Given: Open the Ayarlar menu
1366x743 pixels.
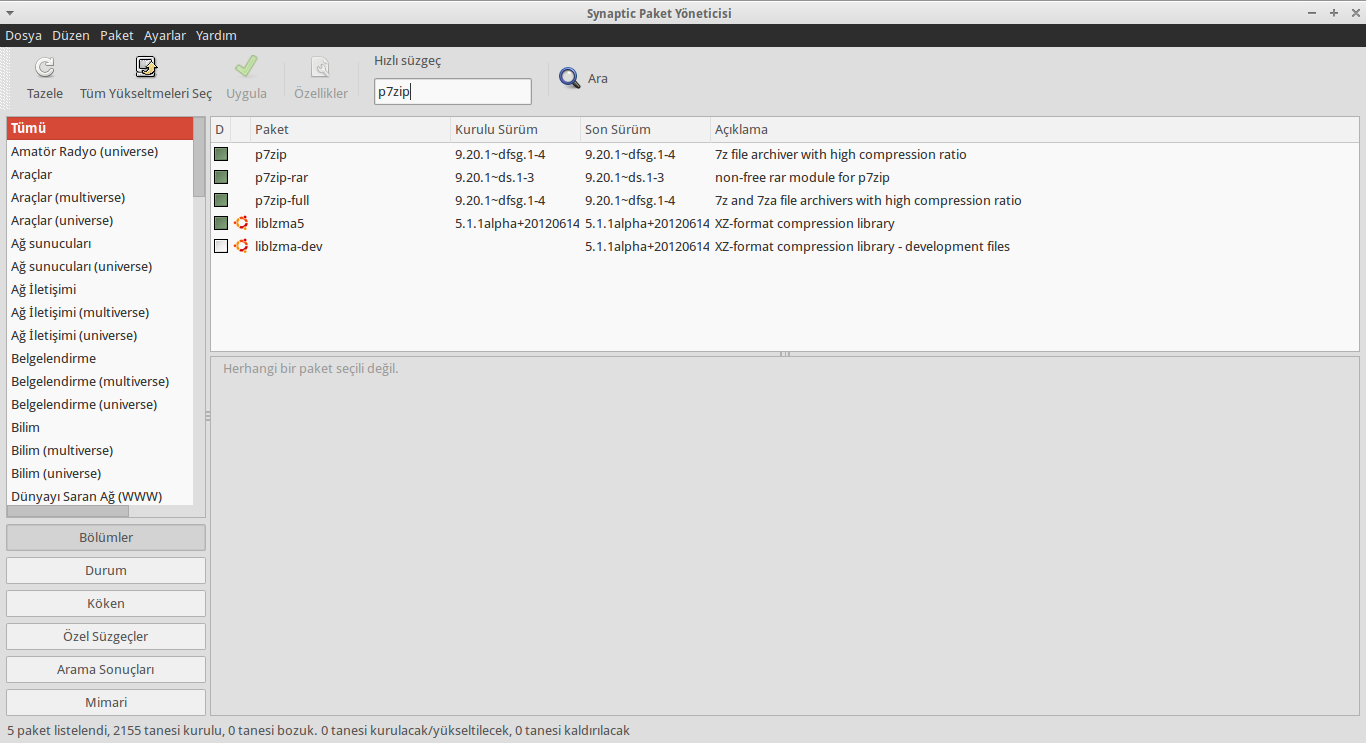Looking at the screenshot, I should [165, 35].
